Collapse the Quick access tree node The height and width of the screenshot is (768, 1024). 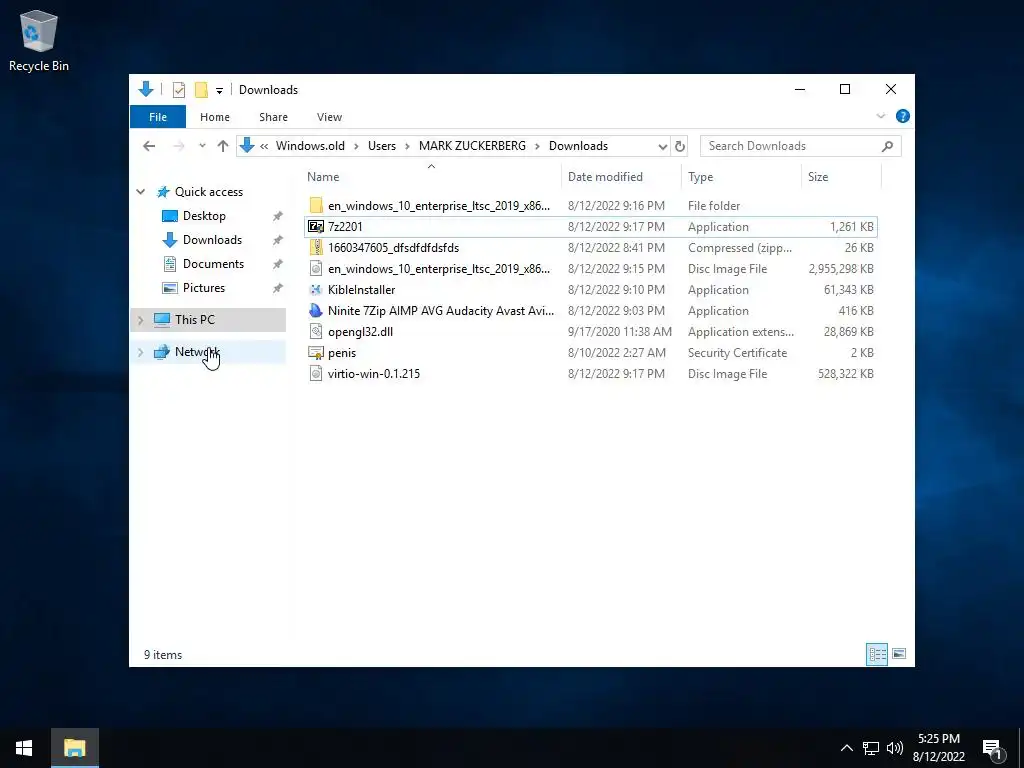pos(140,191)
